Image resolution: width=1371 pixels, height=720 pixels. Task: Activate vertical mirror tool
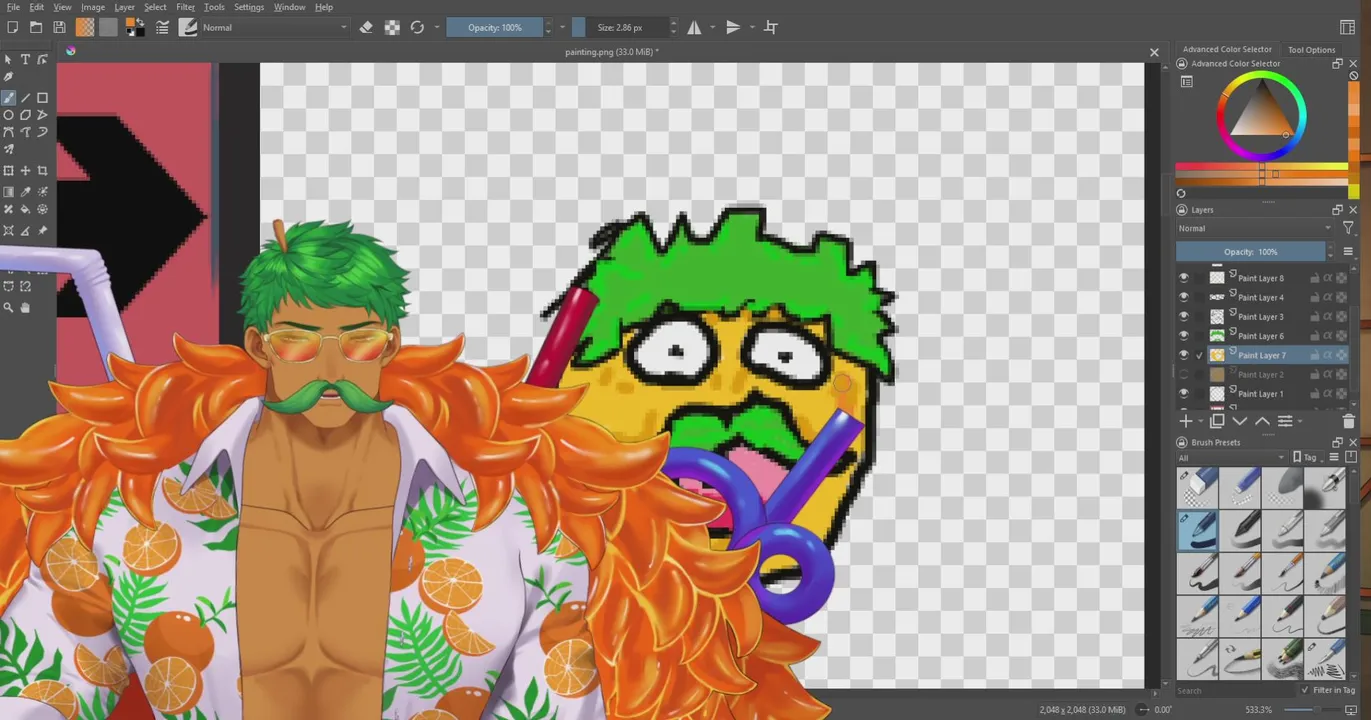tap(733, 28)
